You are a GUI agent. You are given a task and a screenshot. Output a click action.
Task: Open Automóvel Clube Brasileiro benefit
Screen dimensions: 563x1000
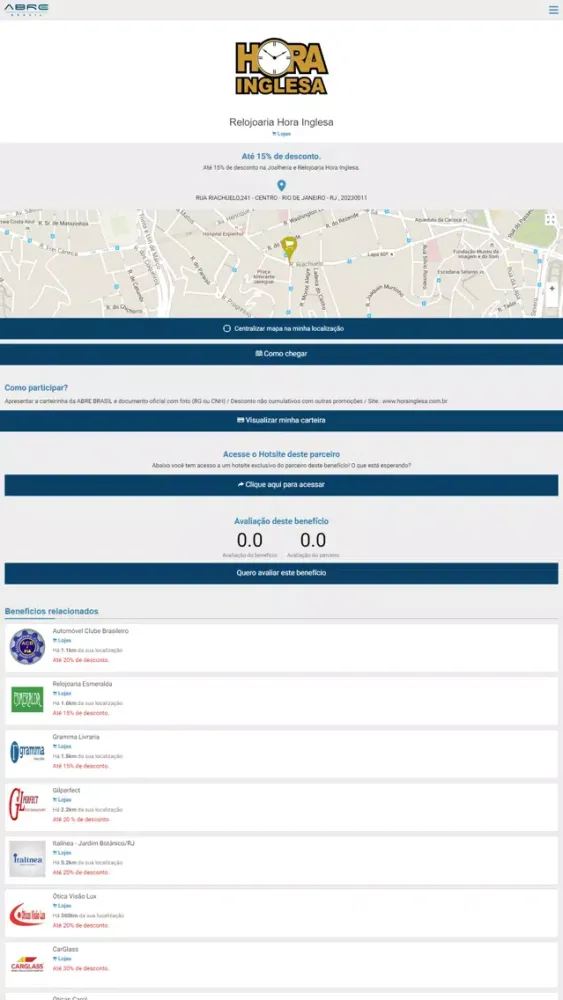281,647
